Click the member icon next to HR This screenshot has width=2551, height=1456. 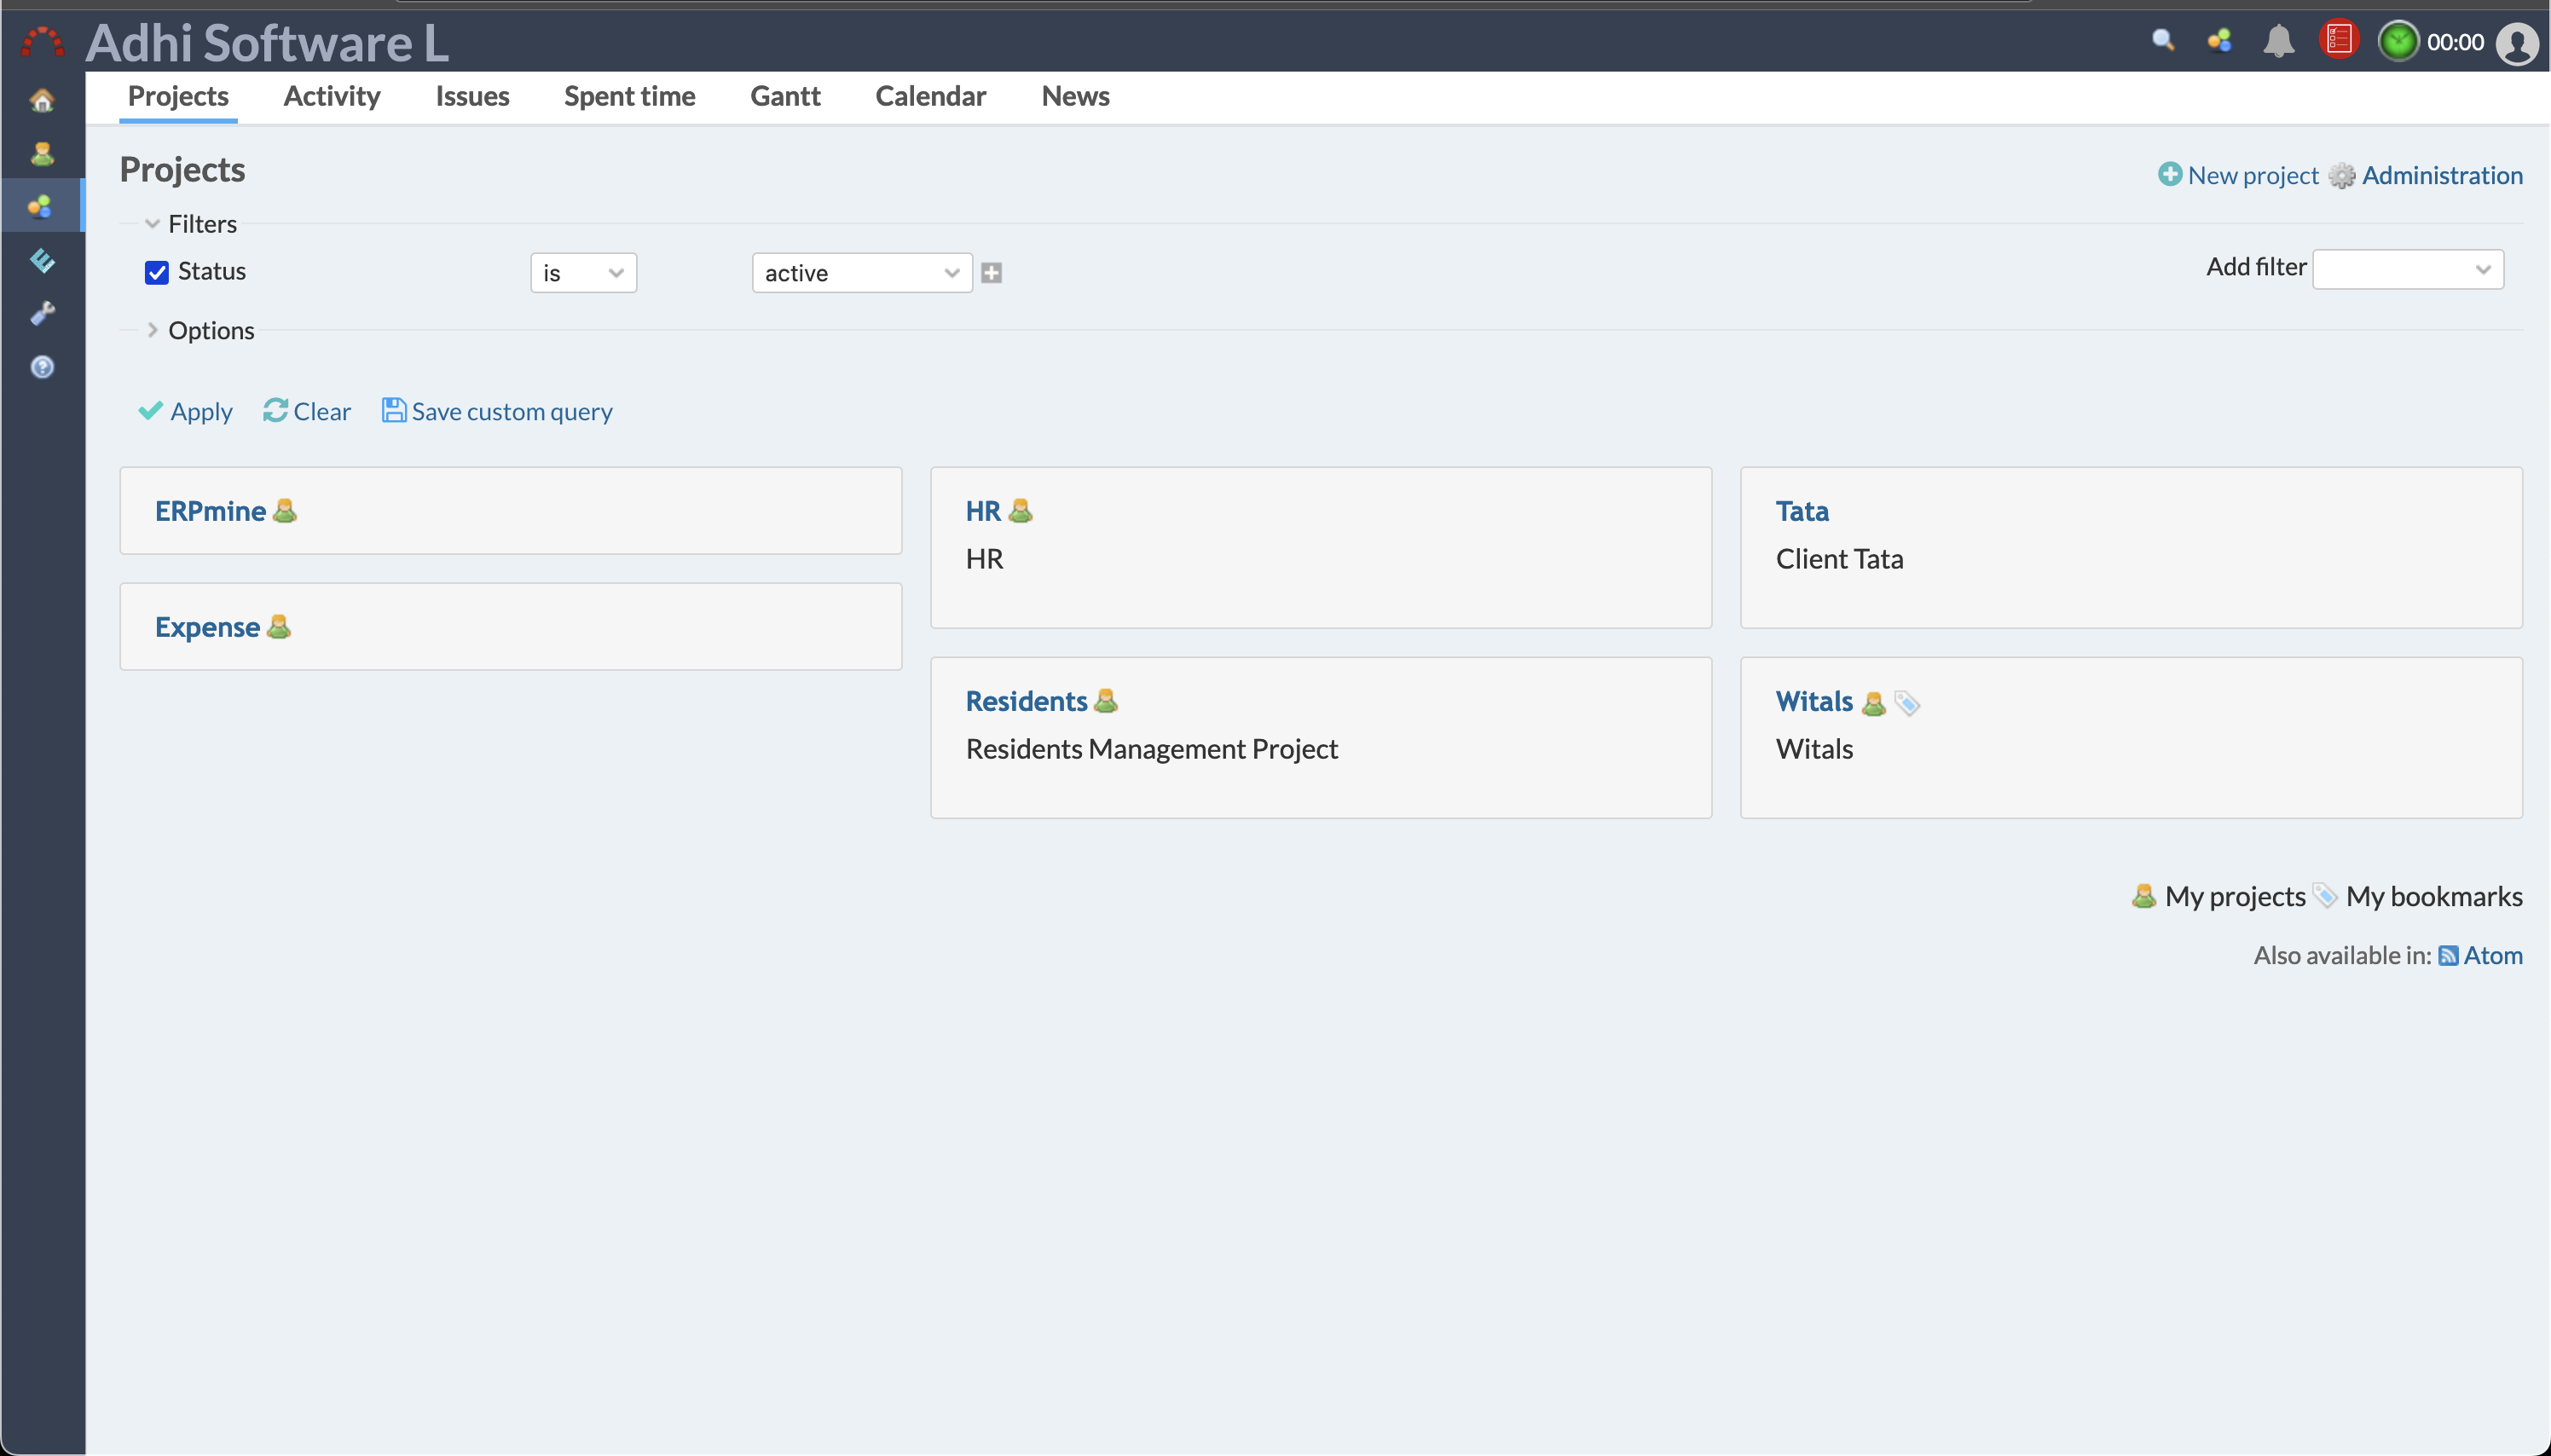1020,511
